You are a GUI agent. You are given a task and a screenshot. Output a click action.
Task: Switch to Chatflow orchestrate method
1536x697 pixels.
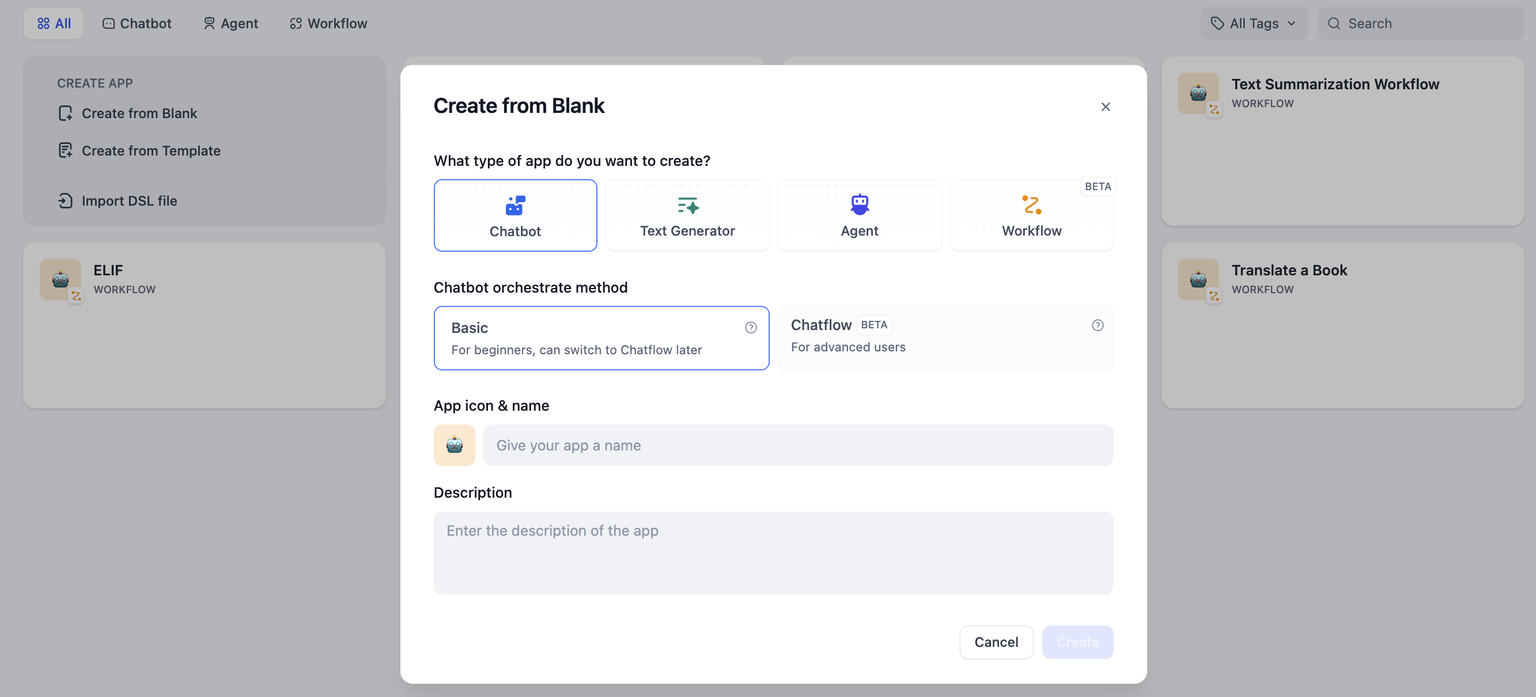coord(944,338)
